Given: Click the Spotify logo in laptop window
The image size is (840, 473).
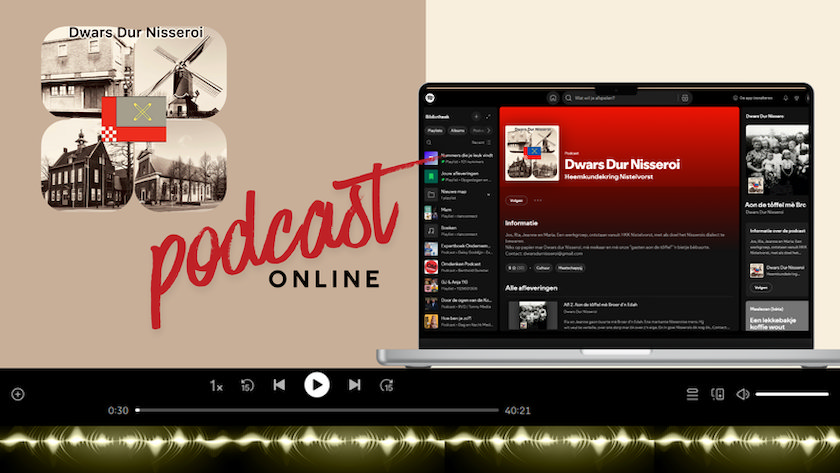Looking at the screenshot, I should tap(430, 97).
